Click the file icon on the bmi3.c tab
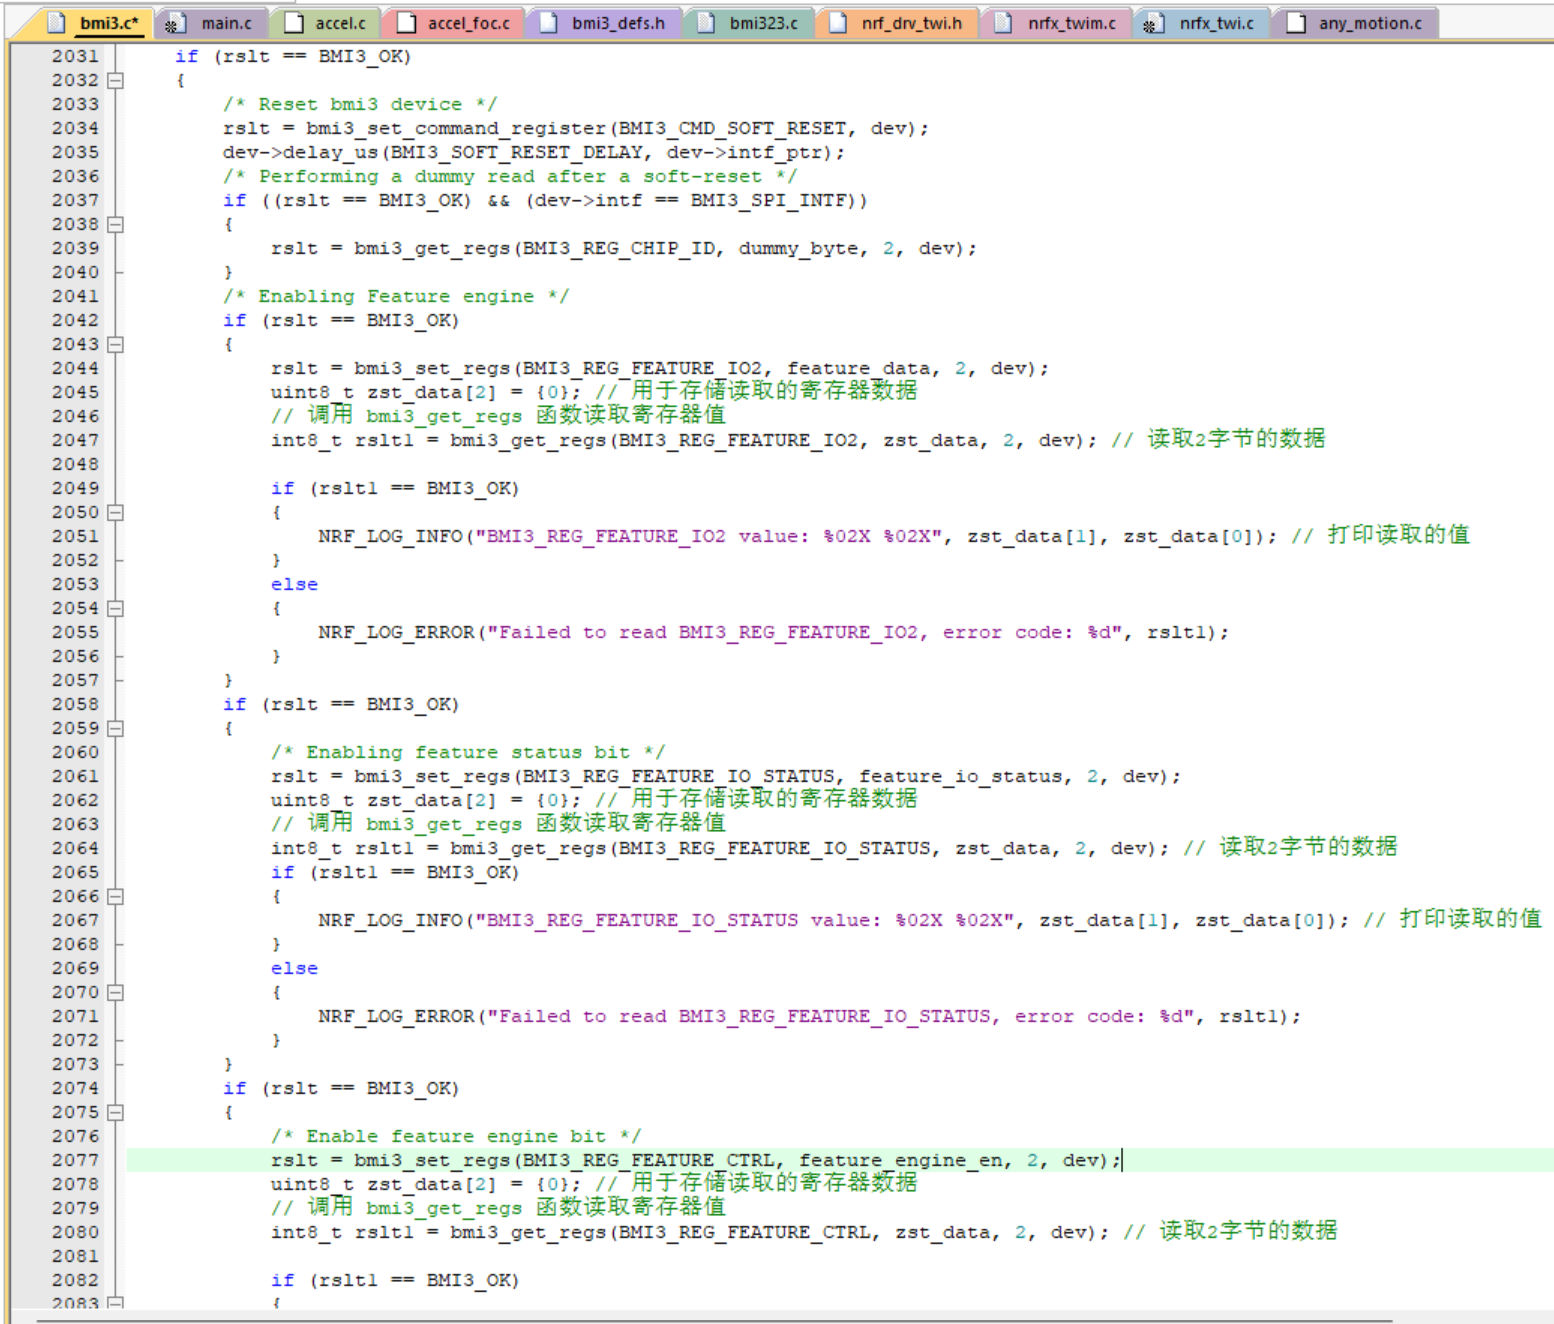 point(57,23)
